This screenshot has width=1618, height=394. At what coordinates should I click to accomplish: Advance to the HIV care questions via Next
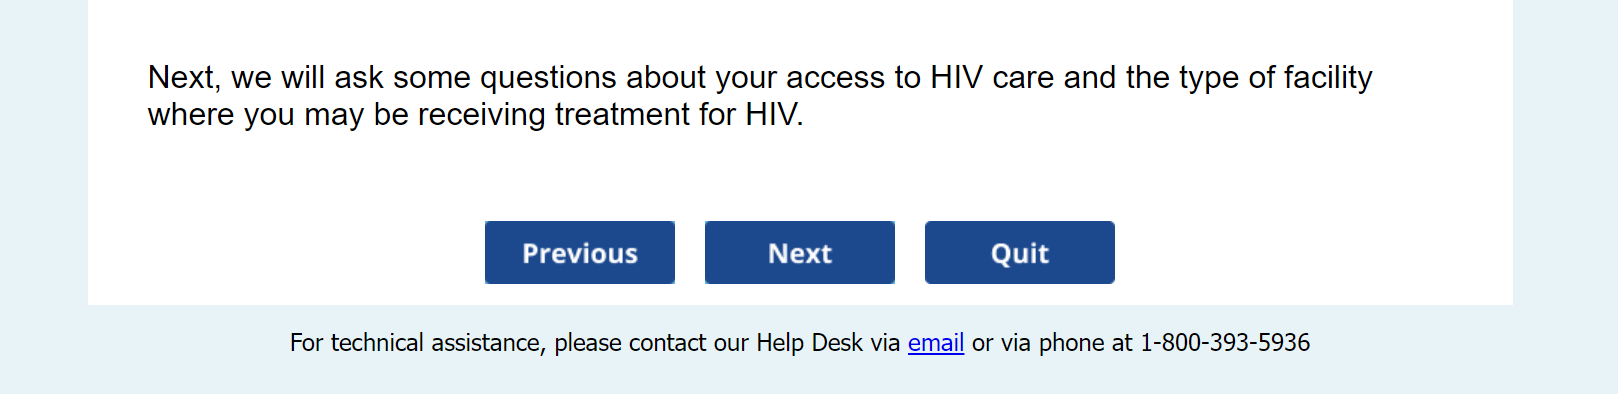[x=800, y=253]
